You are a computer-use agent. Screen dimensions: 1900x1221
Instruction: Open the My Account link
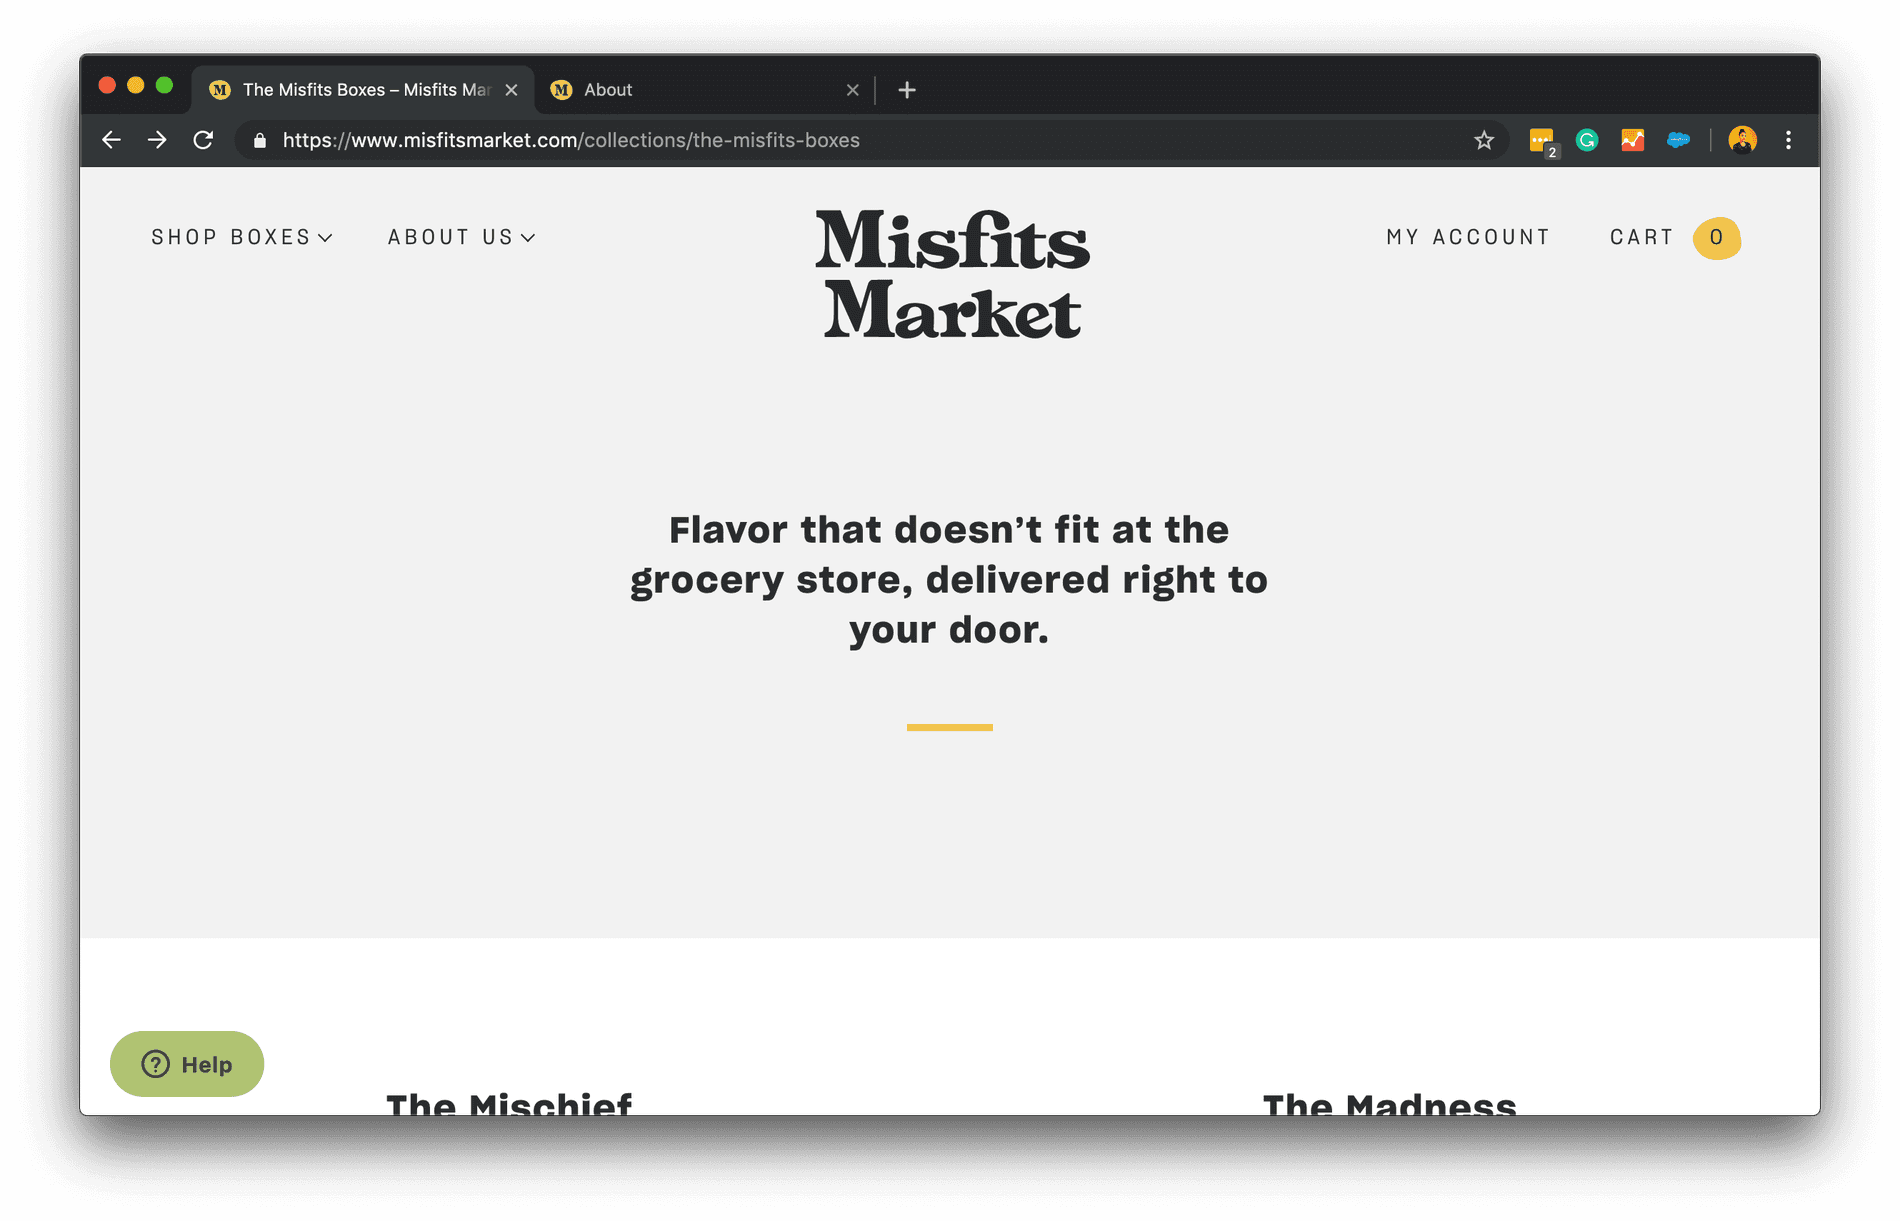click(1468, 238)
